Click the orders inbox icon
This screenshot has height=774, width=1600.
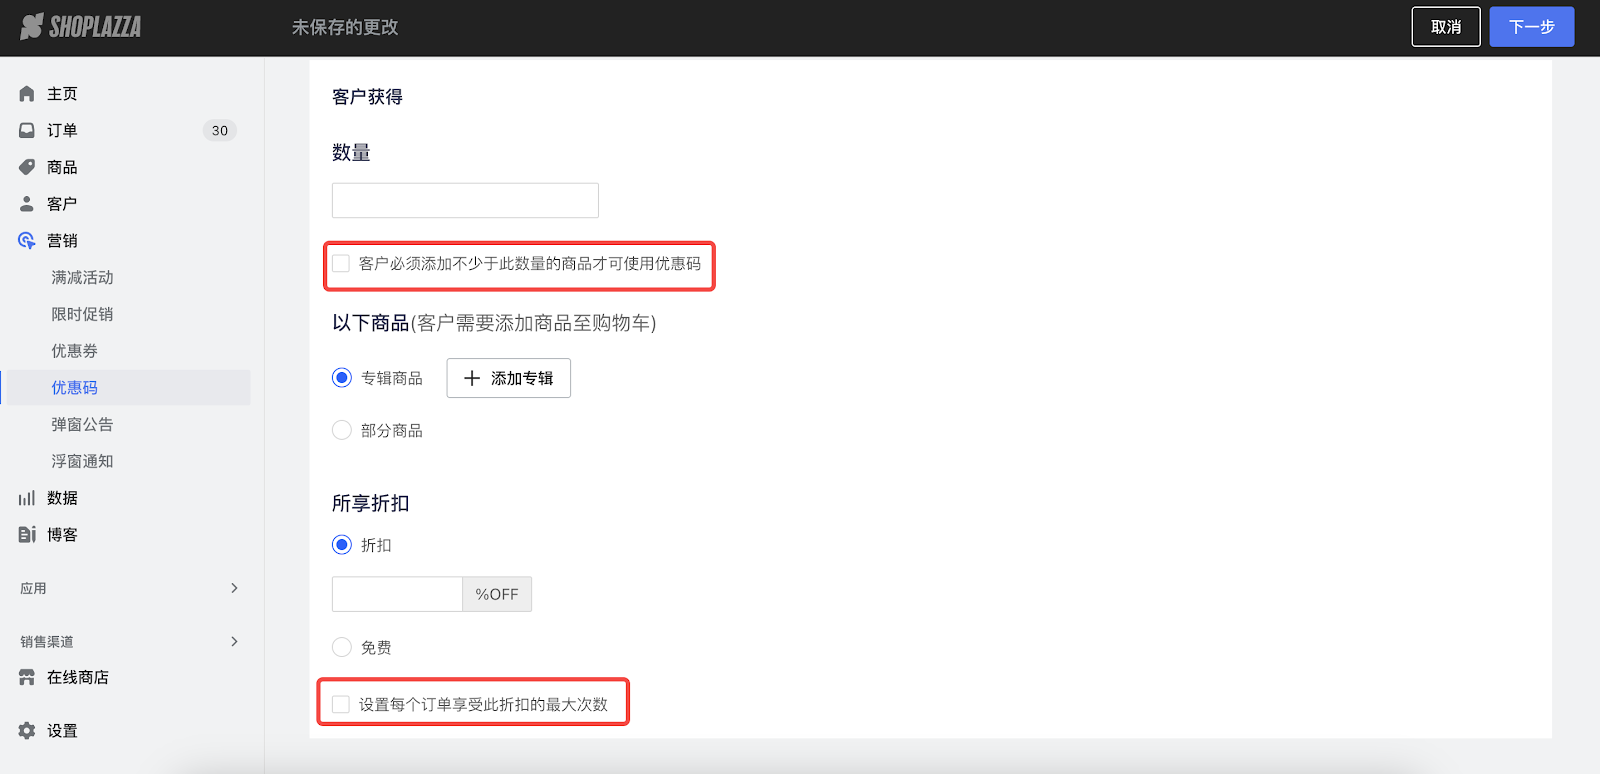(27, 131)
